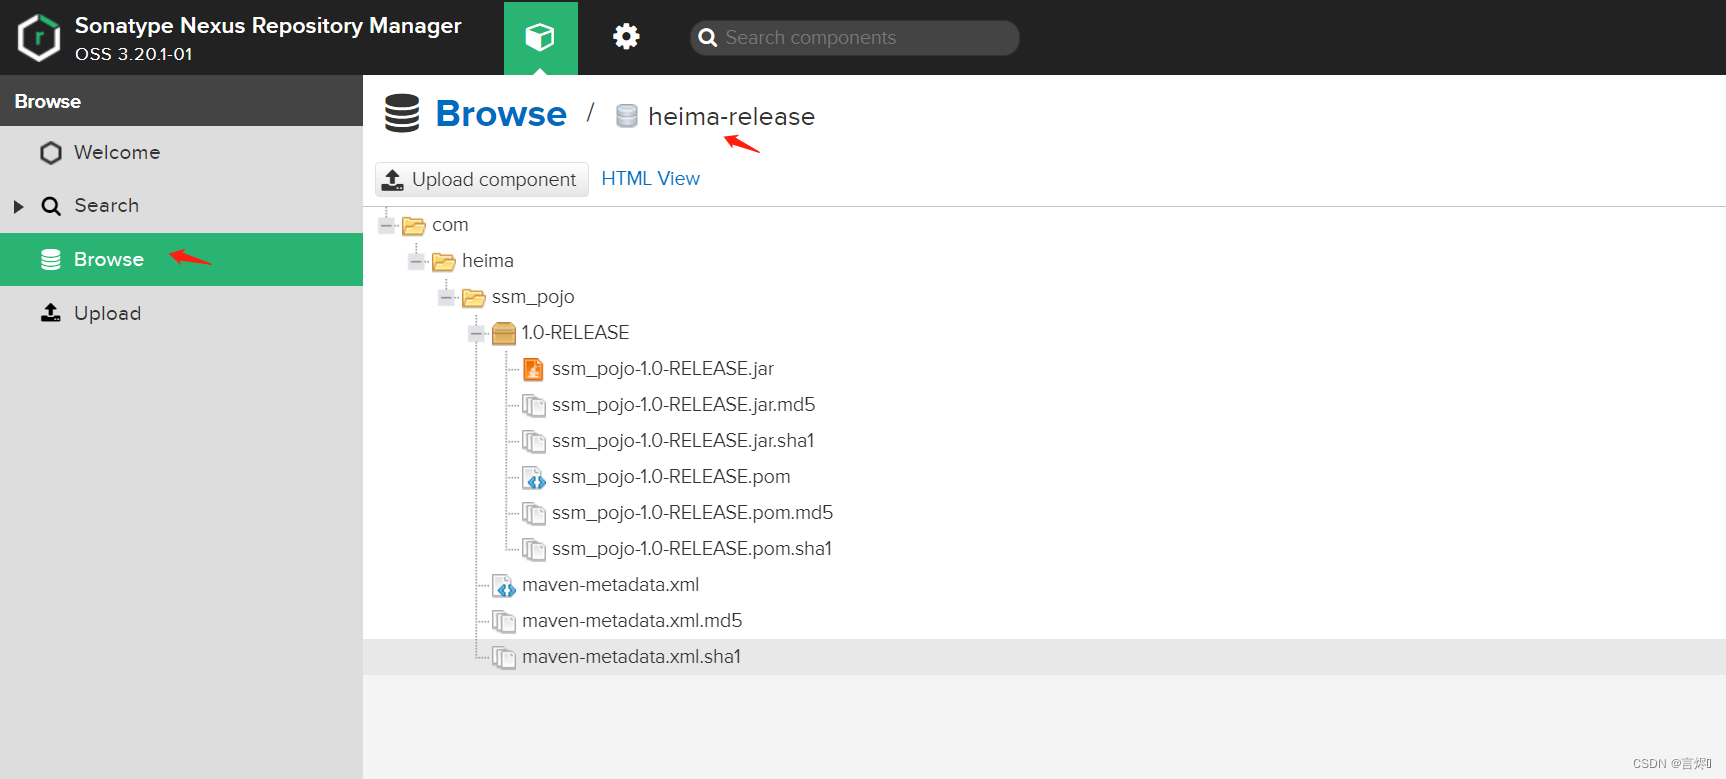Screen dimensions: 1726x779
Task: Click the Browse breadcrumb heading
Action: coord(501,114)
